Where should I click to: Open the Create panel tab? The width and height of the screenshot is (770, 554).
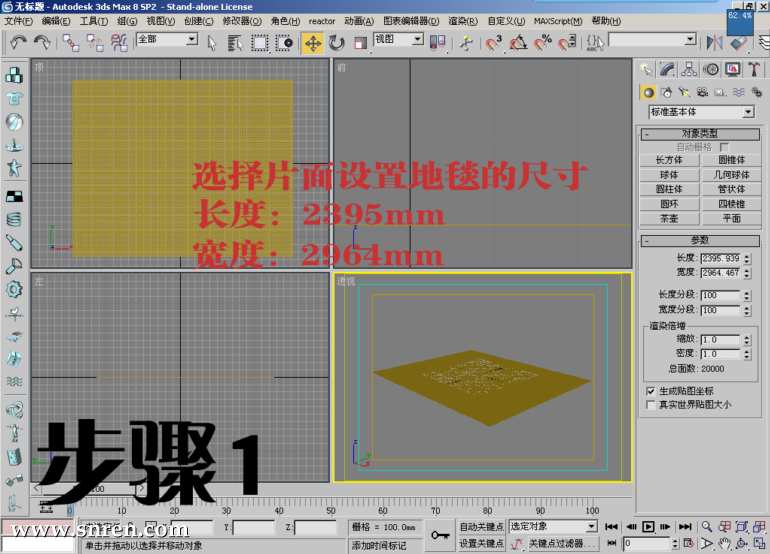(646, 70)
